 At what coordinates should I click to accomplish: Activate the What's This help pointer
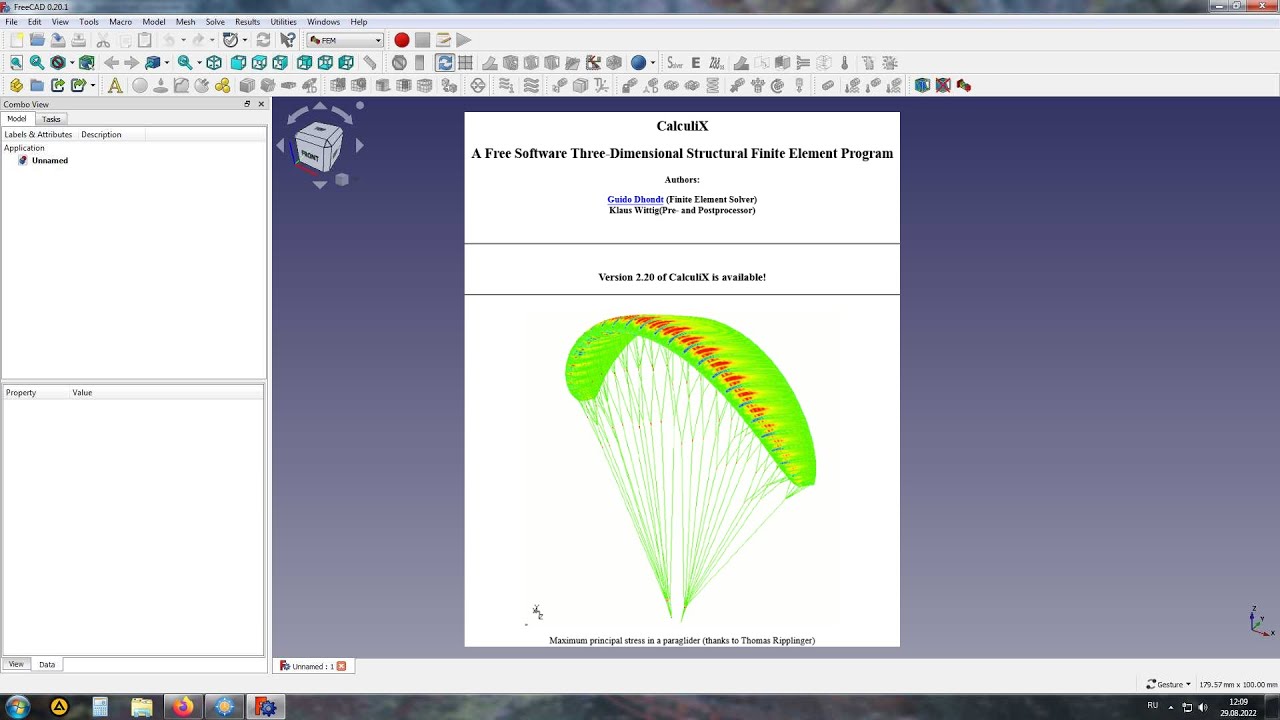point(288,40)
